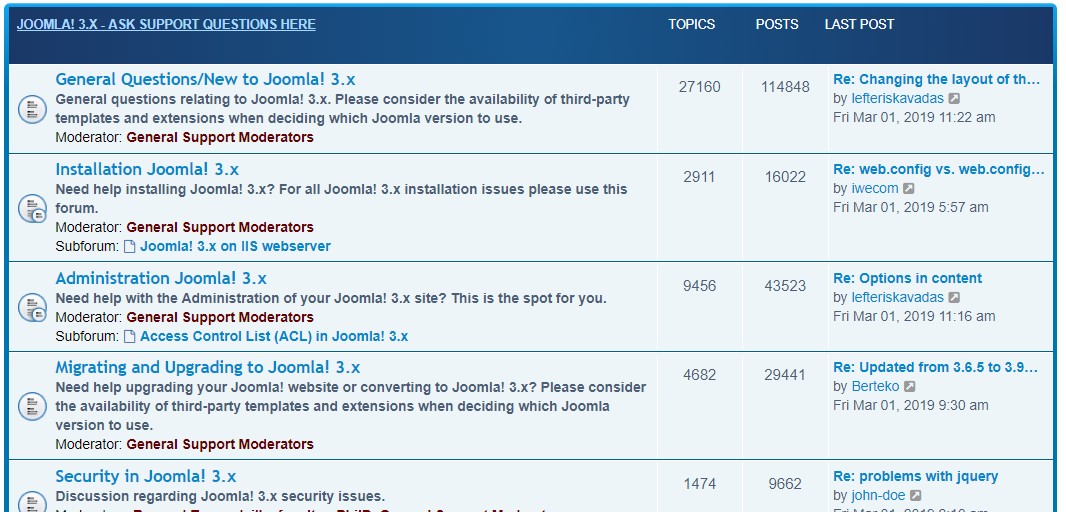
Task: Click General Support Moderators under Administration Joomla! 3.x
Action: tap(220, 317)
